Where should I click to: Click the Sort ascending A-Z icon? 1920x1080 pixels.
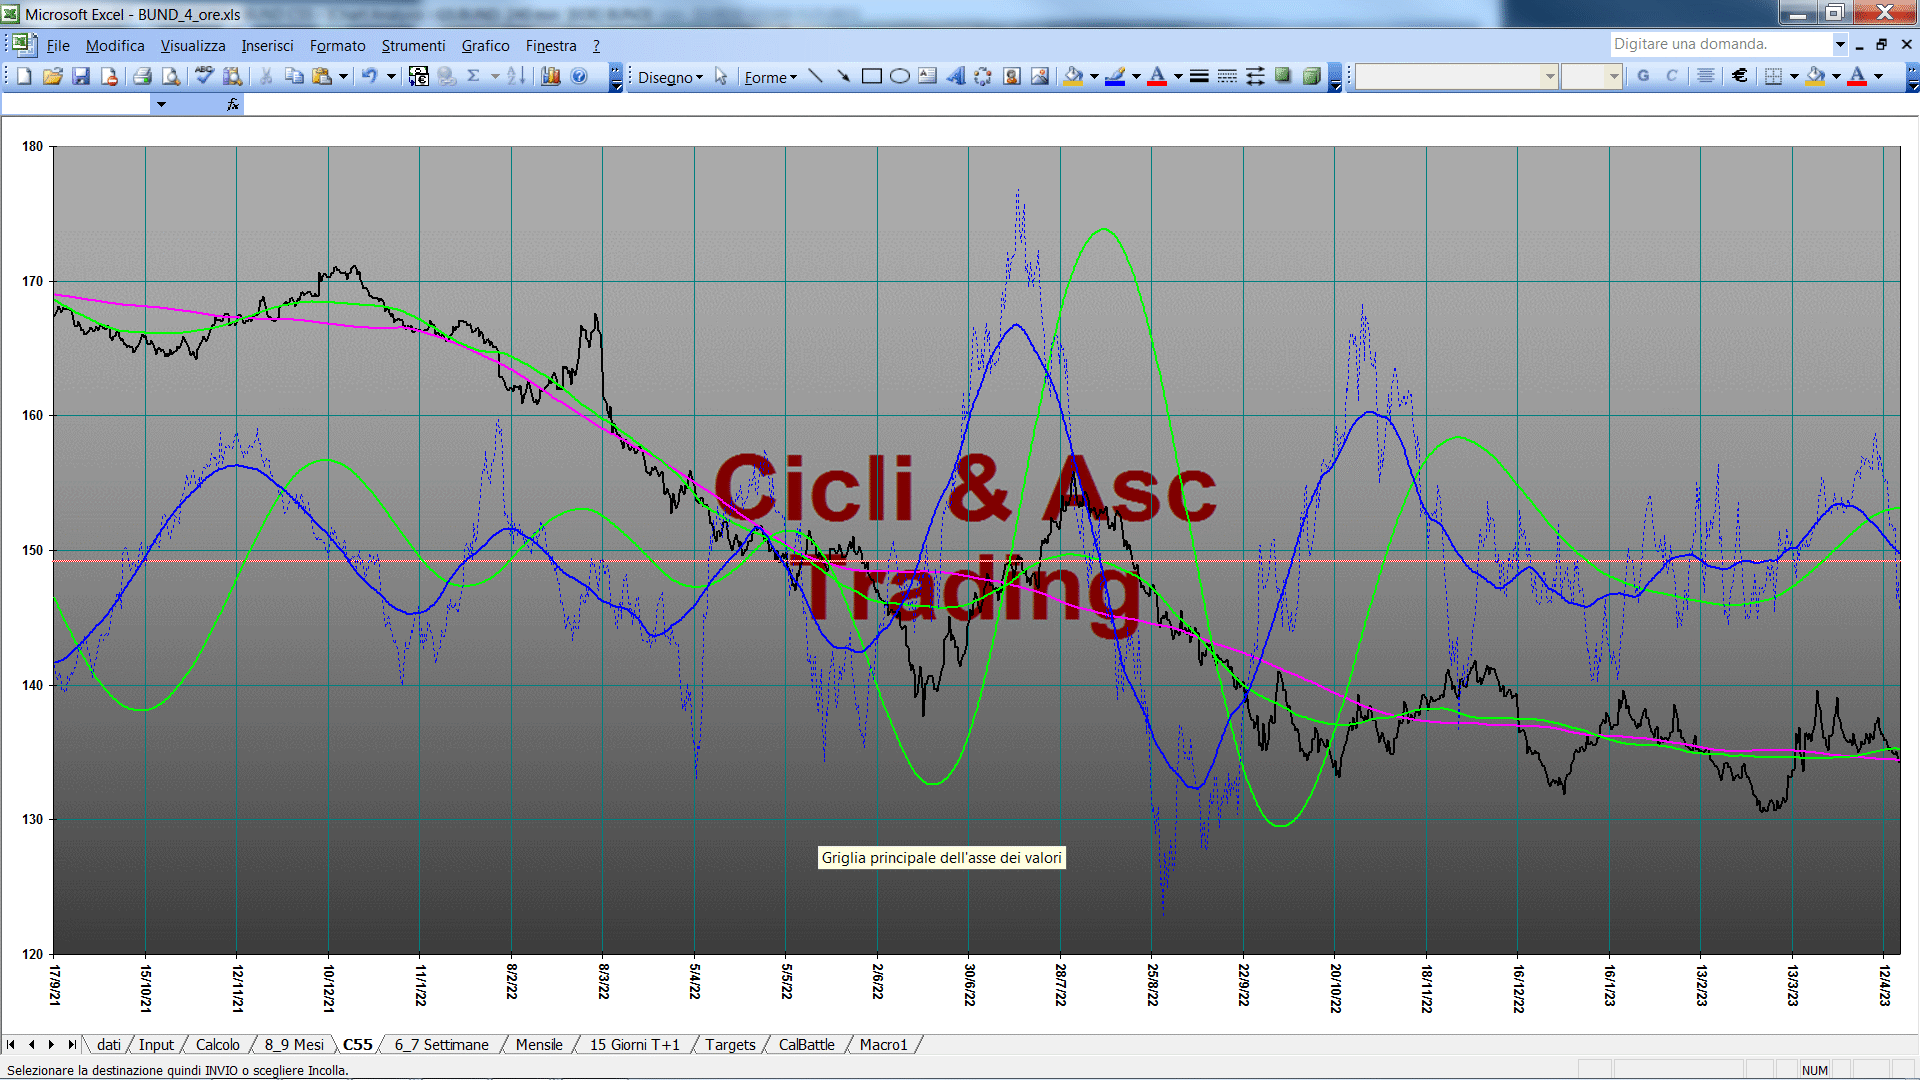[516, 76]
